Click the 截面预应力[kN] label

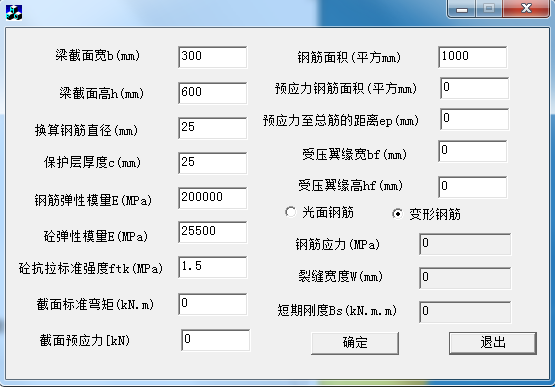pos(85,341)
